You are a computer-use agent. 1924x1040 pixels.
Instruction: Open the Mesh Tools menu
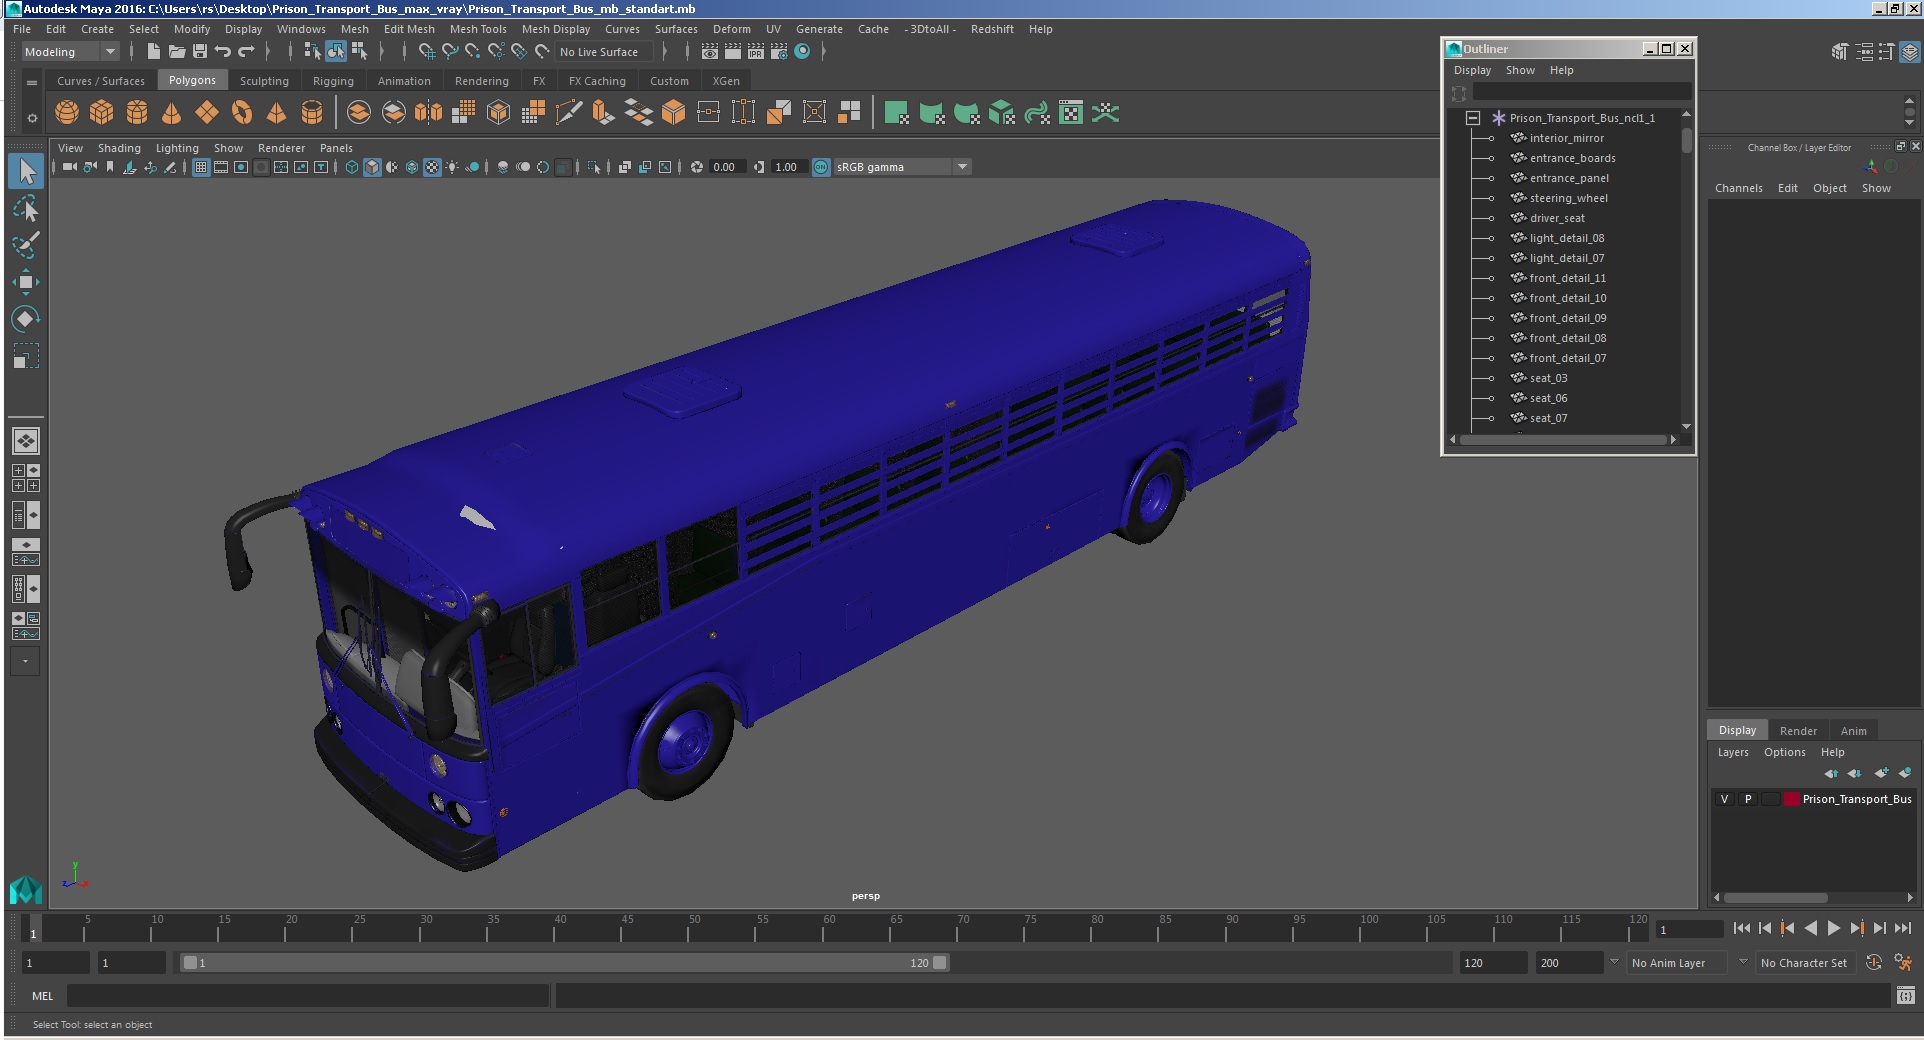click(x=478, y=29)
